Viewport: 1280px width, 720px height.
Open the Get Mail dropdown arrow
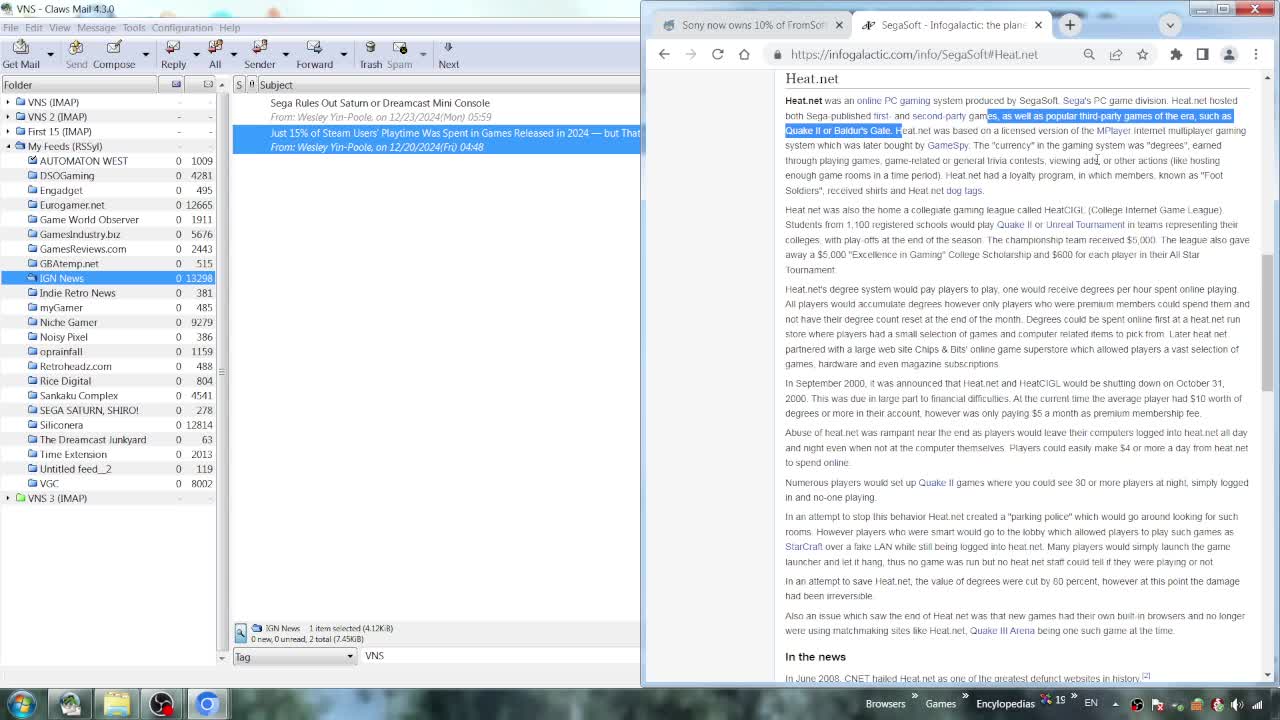pos(49,54)
